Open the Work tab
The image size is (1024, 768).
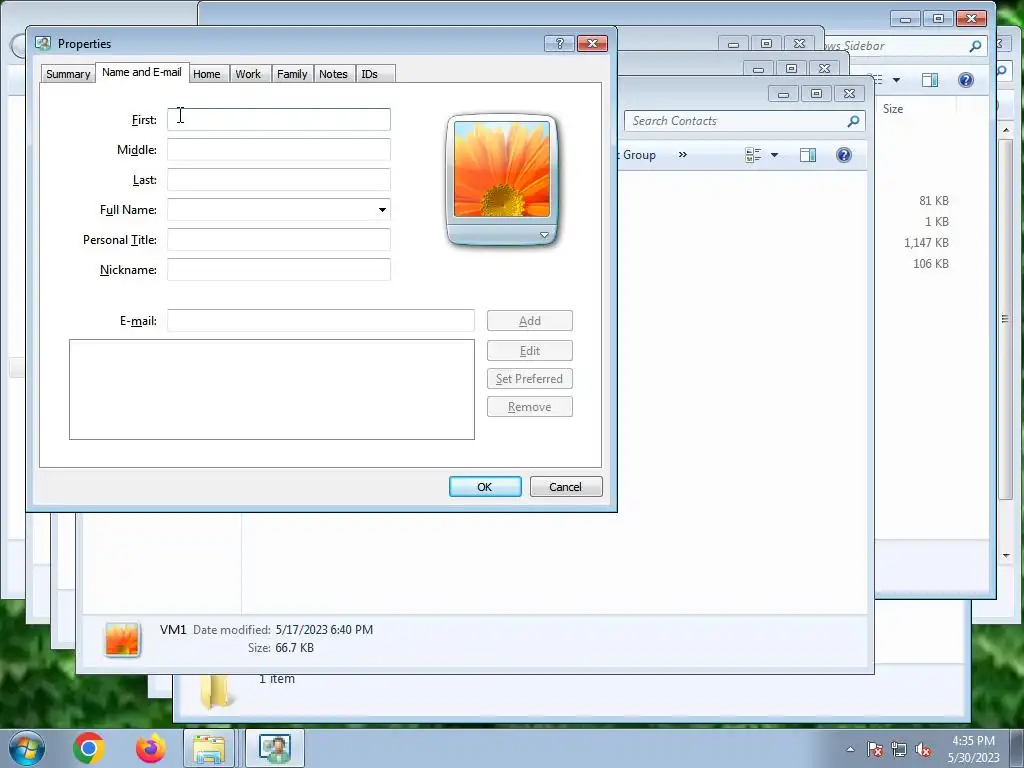[248, 74]
